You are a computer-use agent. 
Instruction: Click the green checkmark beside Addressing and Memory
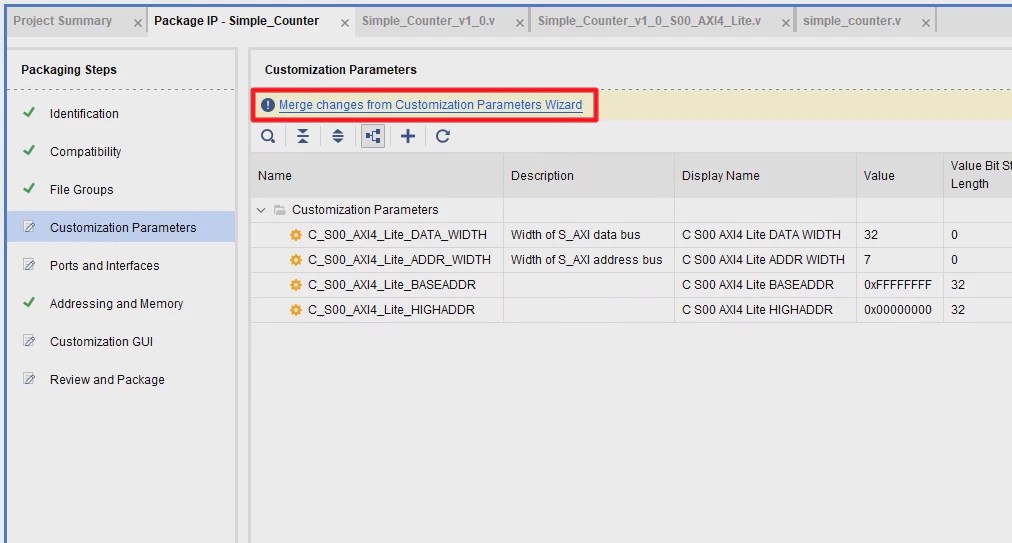pyautogui.click(x=29, y=302)
